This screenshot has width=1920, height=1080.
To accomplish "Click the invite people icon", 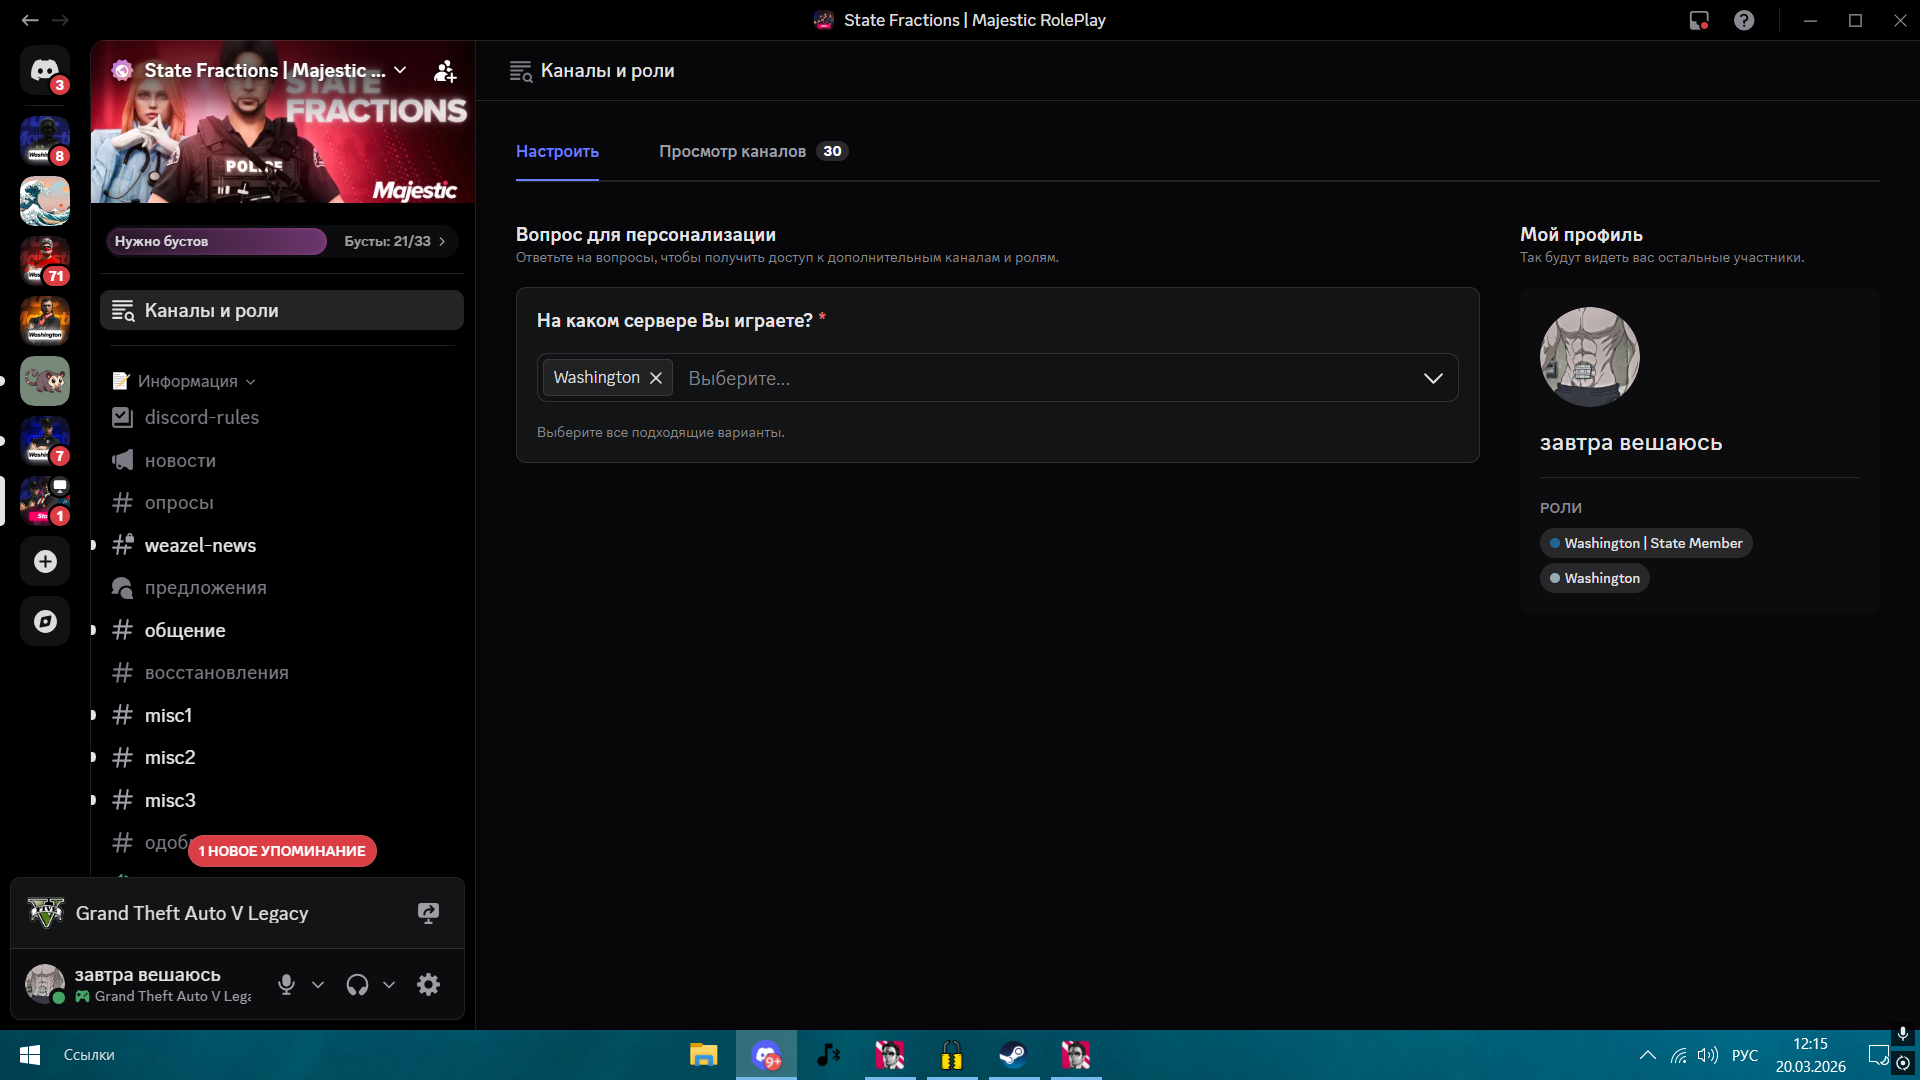I will (445, 71).
